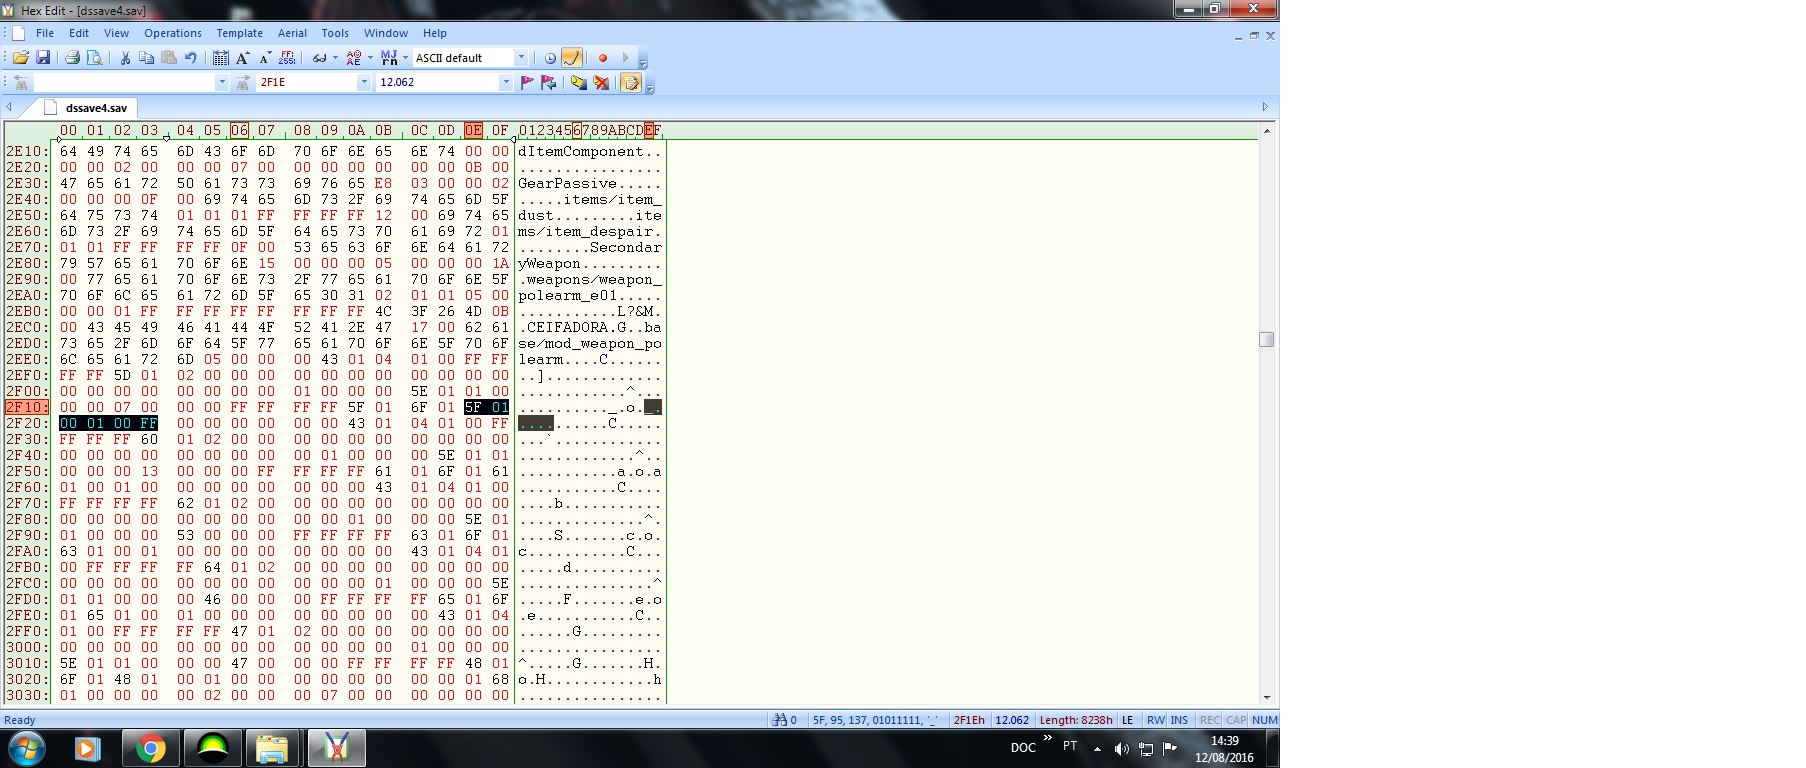The height and width of the screenshot is (768, 1806).
Task: Start macro recording with red dot icon
Action: coord(602,58)
